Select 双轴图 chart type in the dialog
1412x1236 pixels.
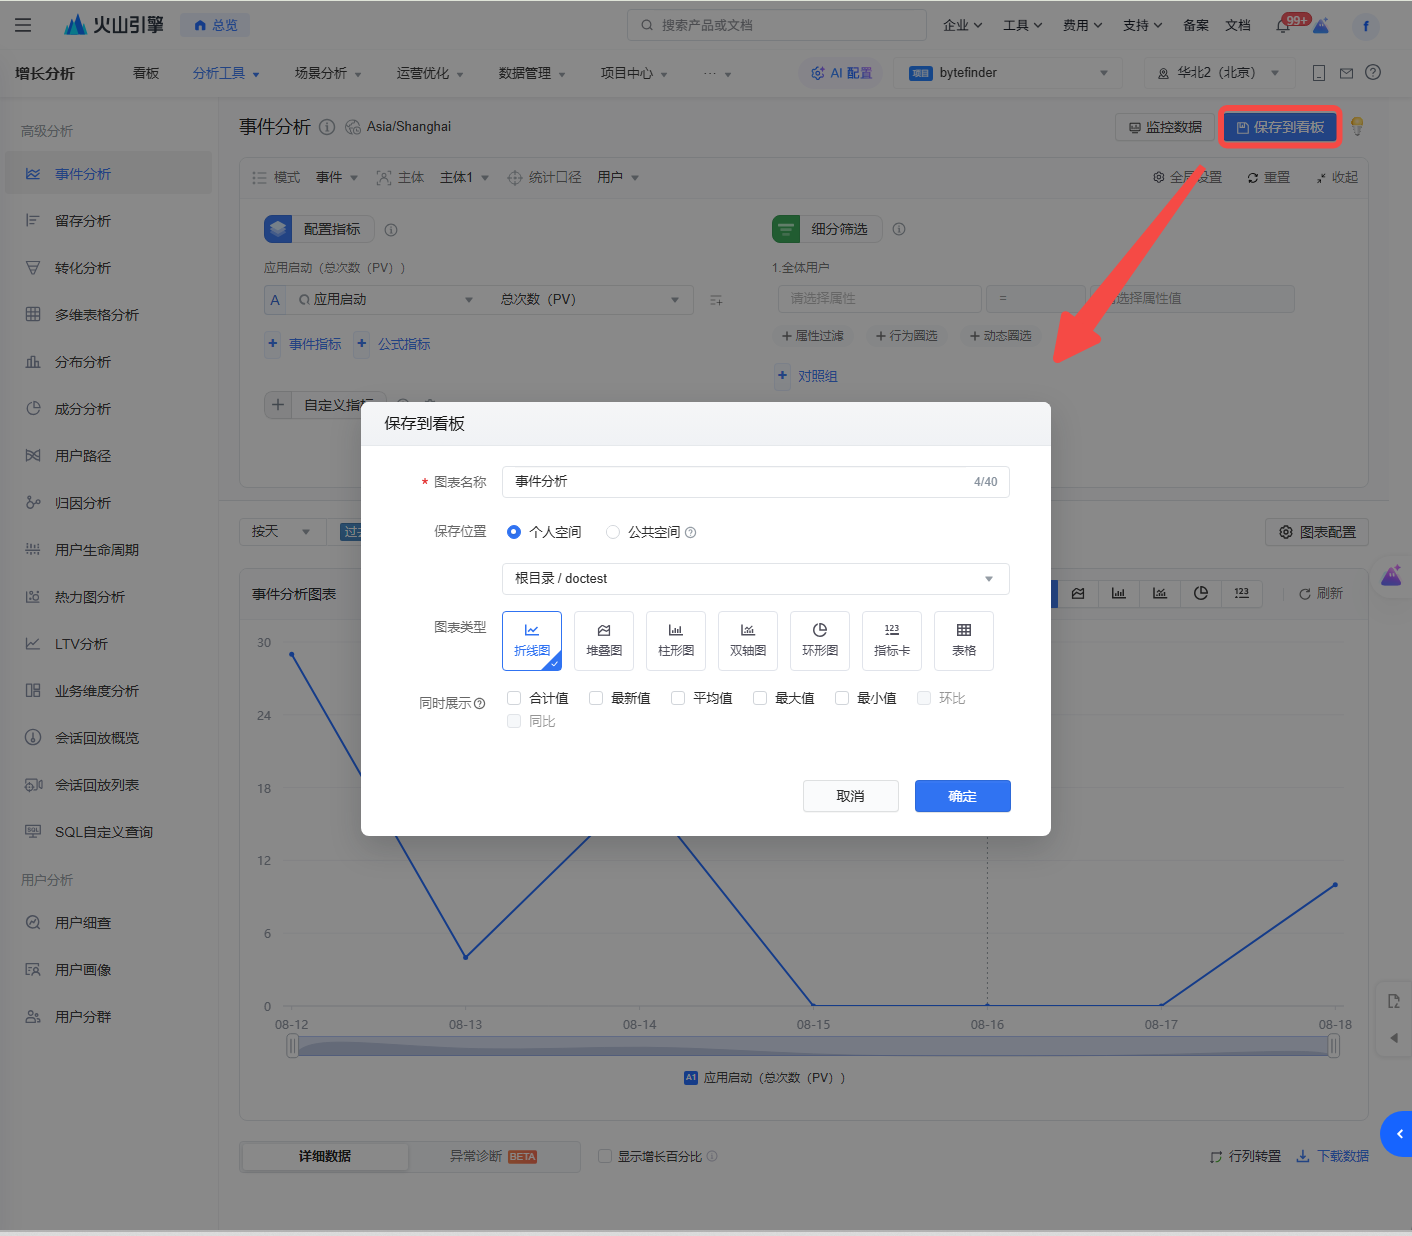[x=748, y=641]
